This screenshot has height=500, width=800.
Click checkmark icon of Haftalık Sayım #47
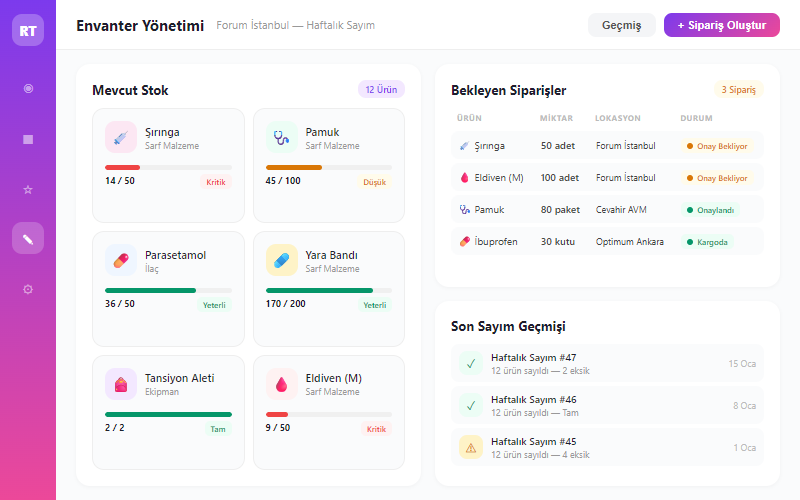coord(471,364)
